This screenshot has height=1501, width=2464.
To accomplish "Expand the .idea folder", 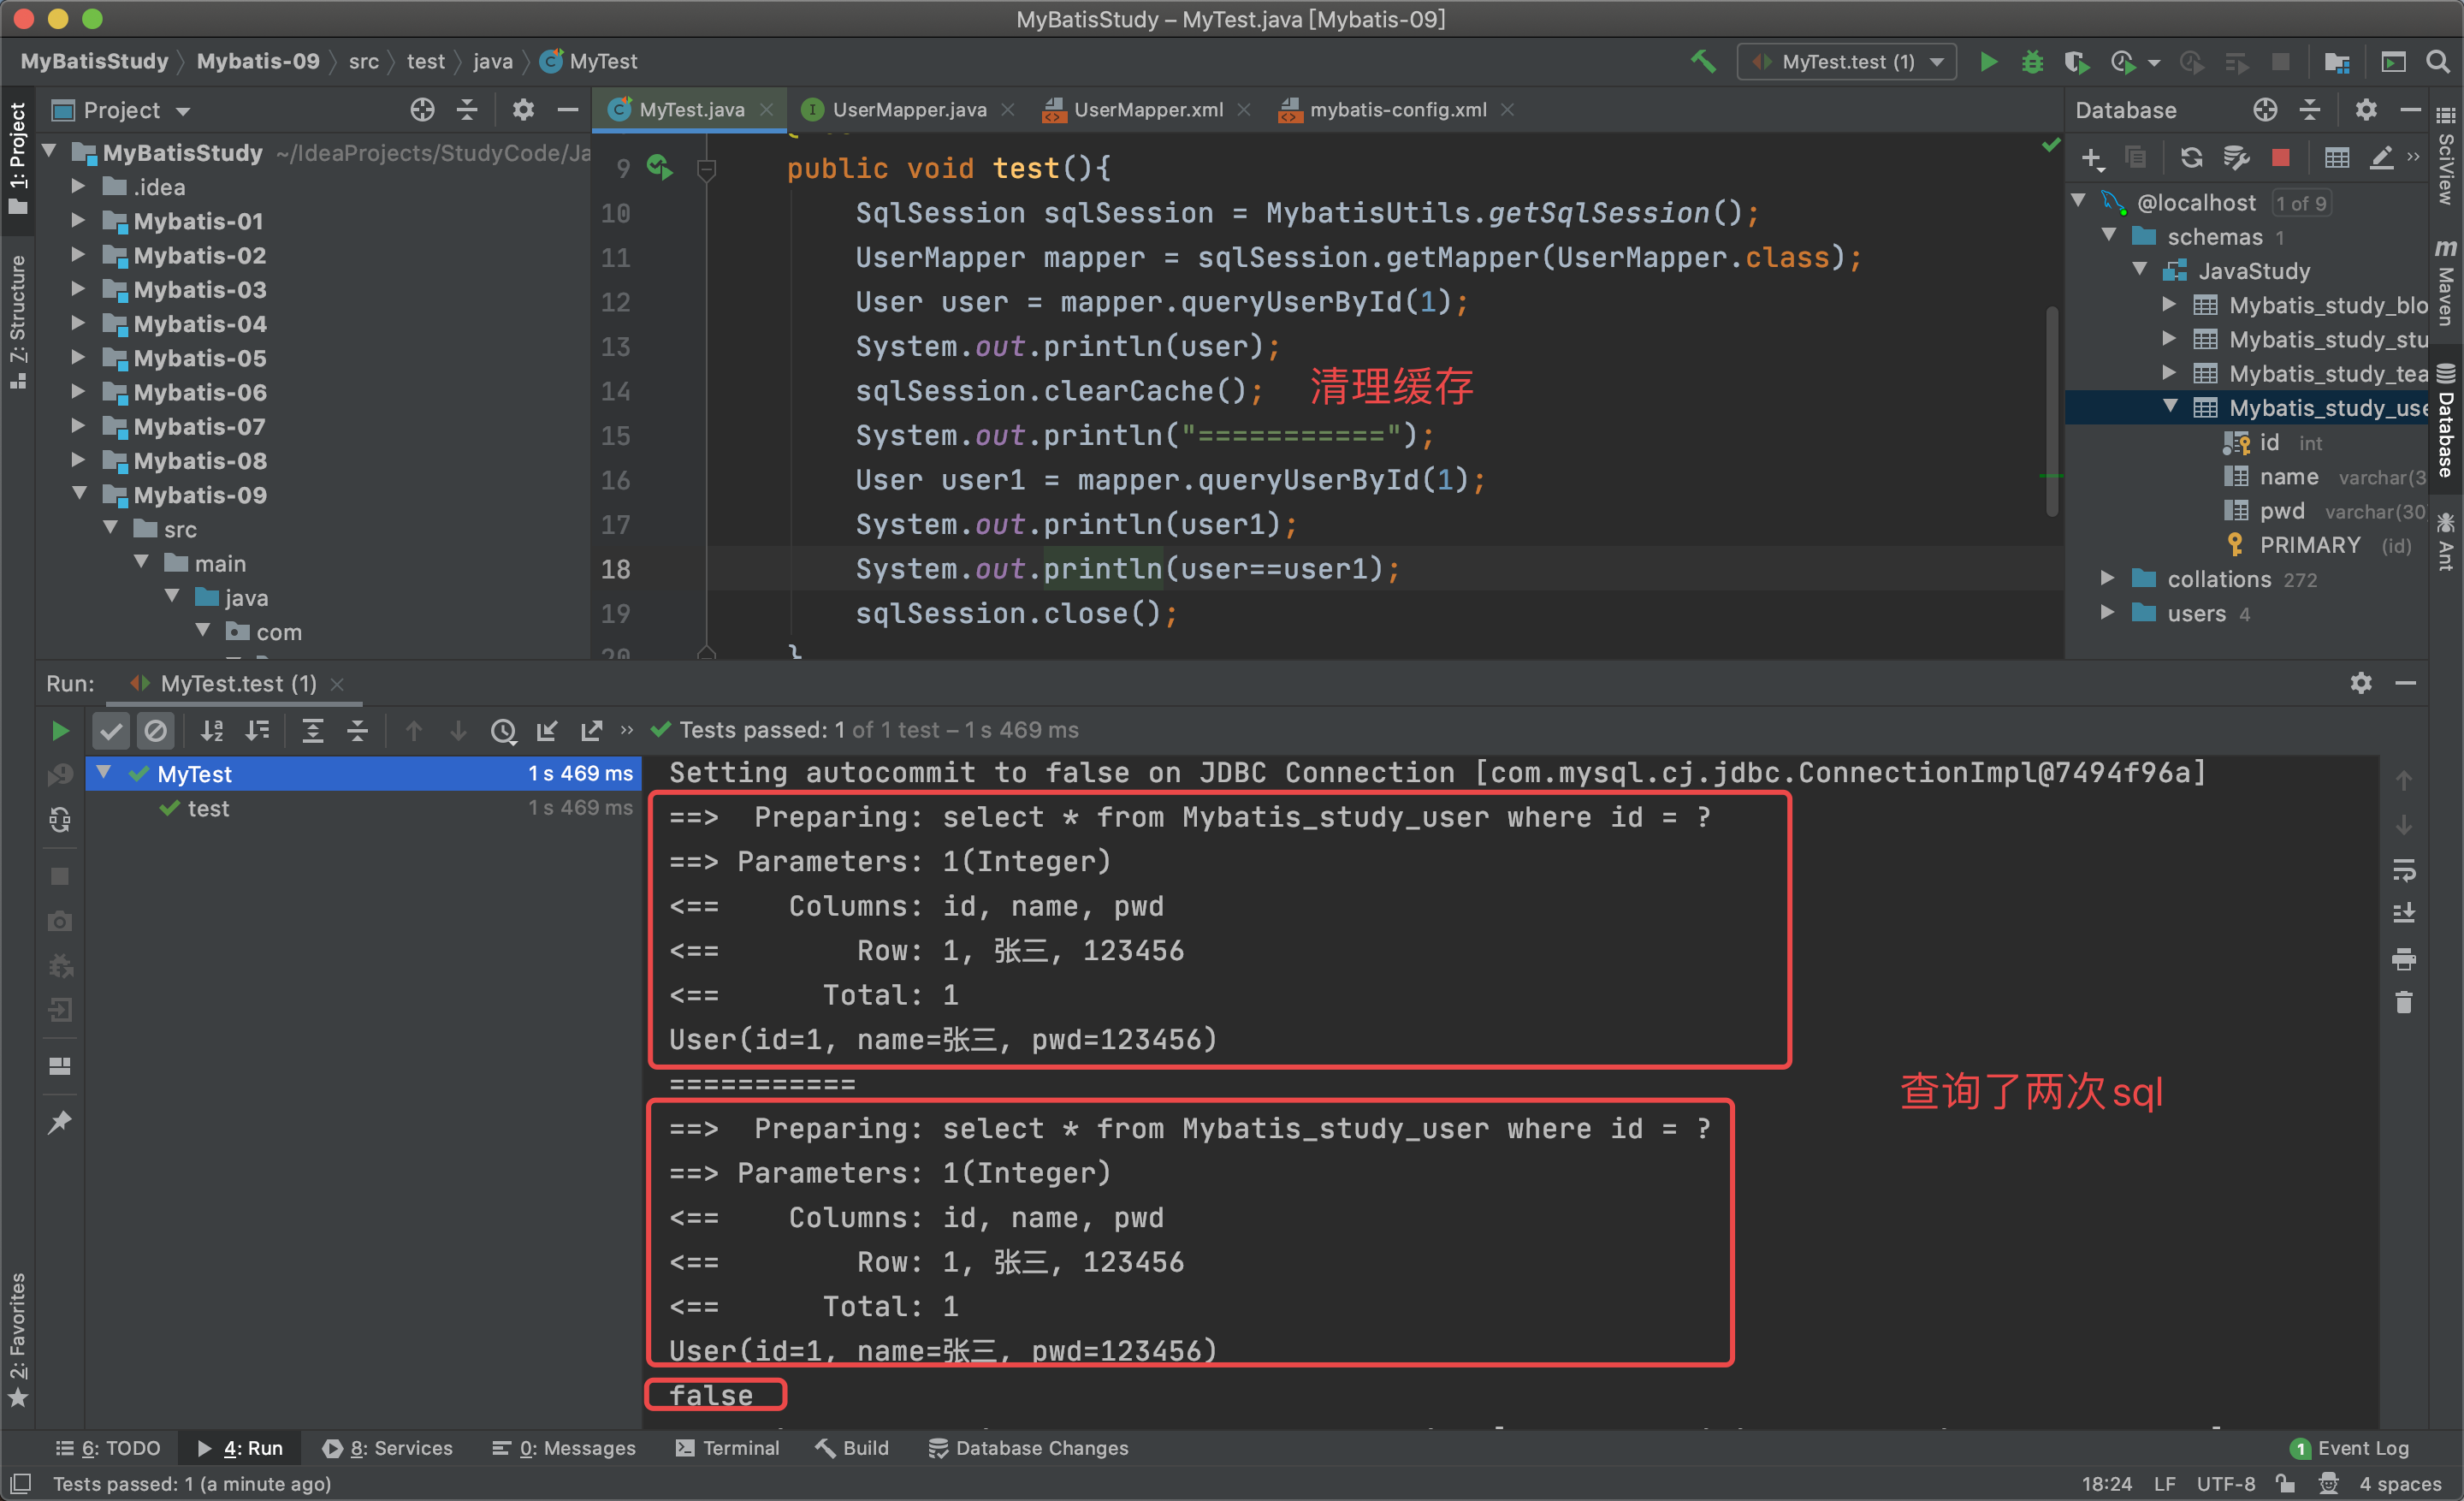I will click(78, 187).
